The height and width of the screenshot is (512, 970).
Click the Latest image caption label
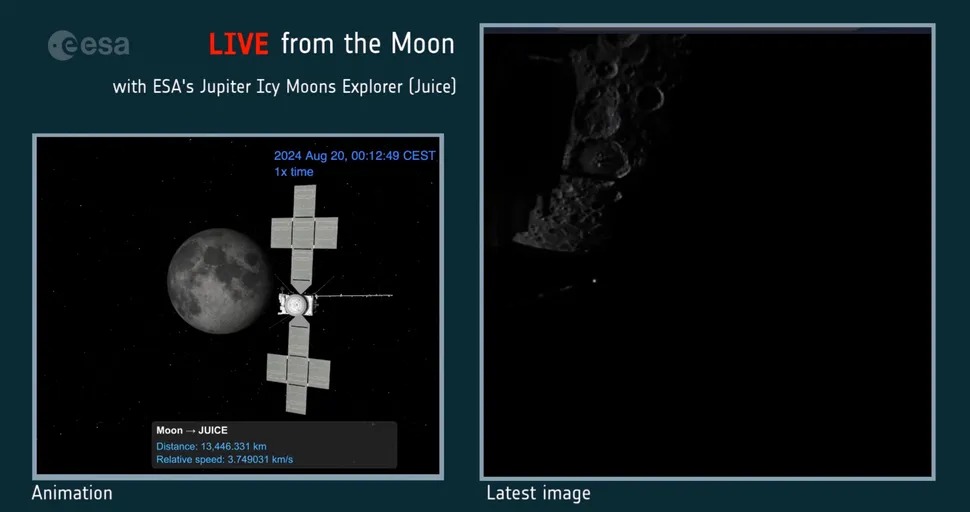[x=538, y=493]
